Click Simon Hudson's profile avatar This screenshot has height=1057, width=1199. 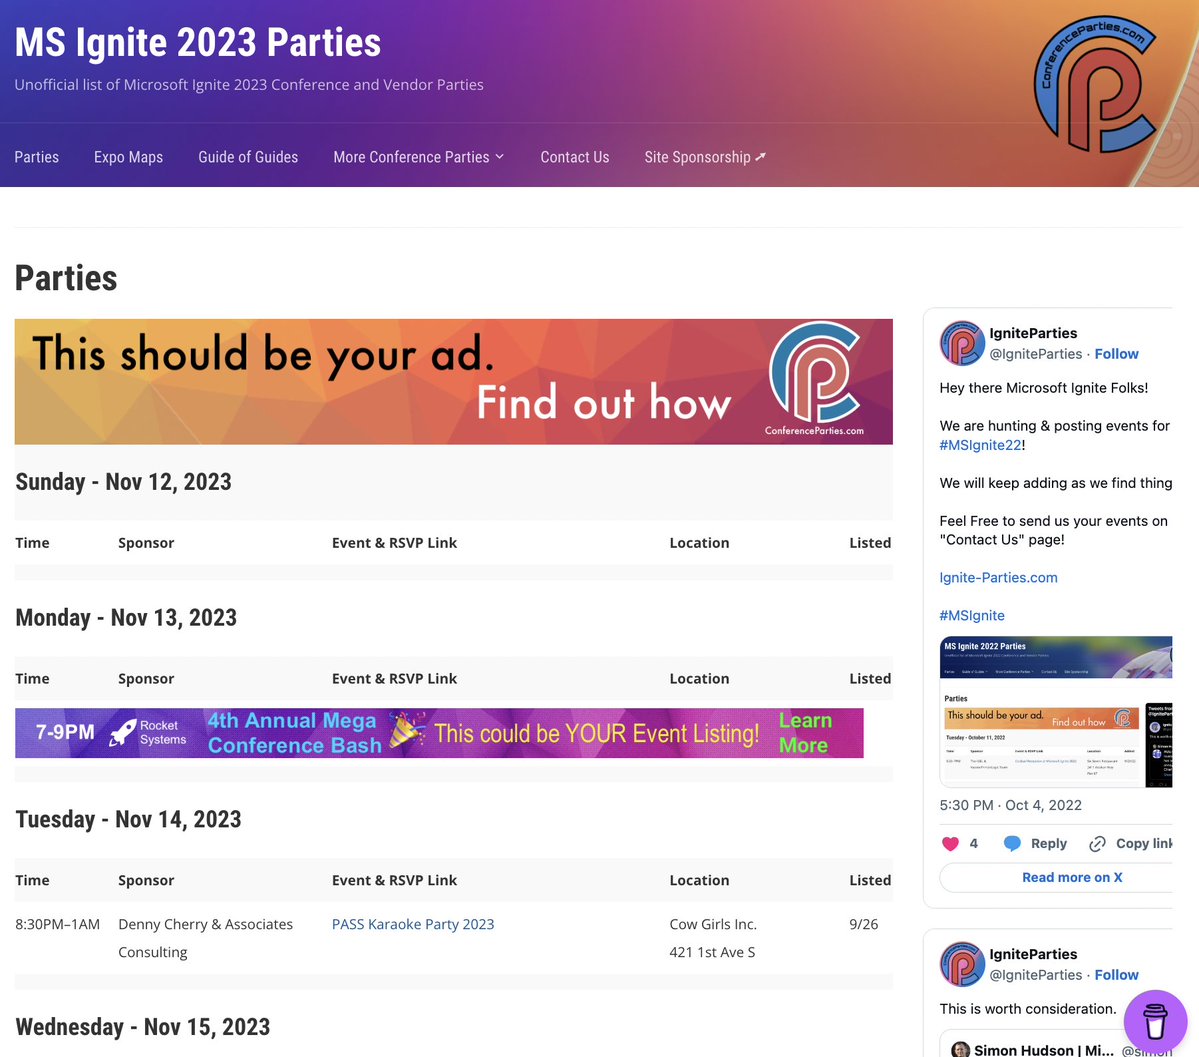[960, 1050]
